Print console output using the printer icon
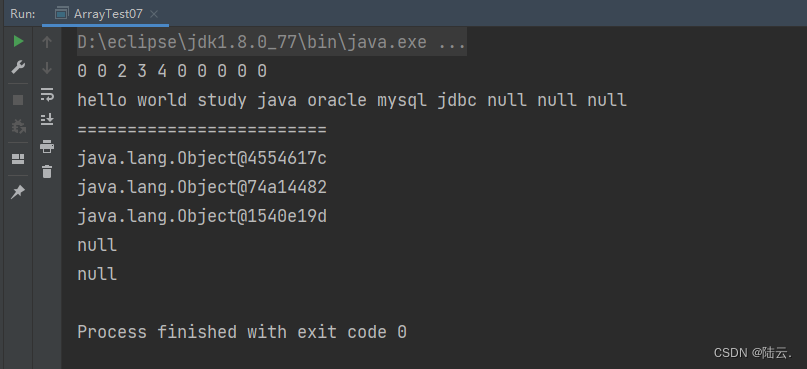The height and width of the screenshot is (369, 807). point(47,146)
